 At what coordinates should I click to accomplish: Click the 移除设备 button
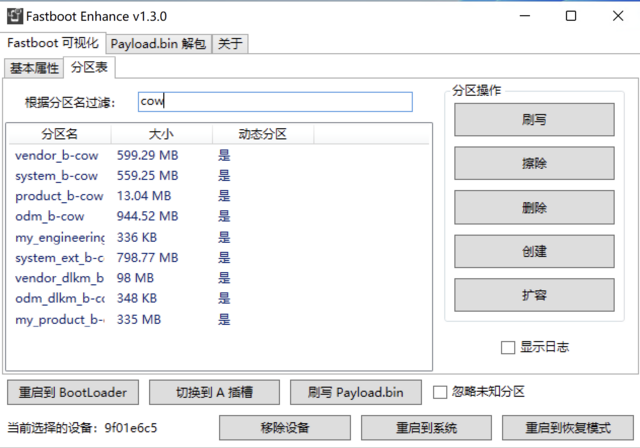pos(285,428)
